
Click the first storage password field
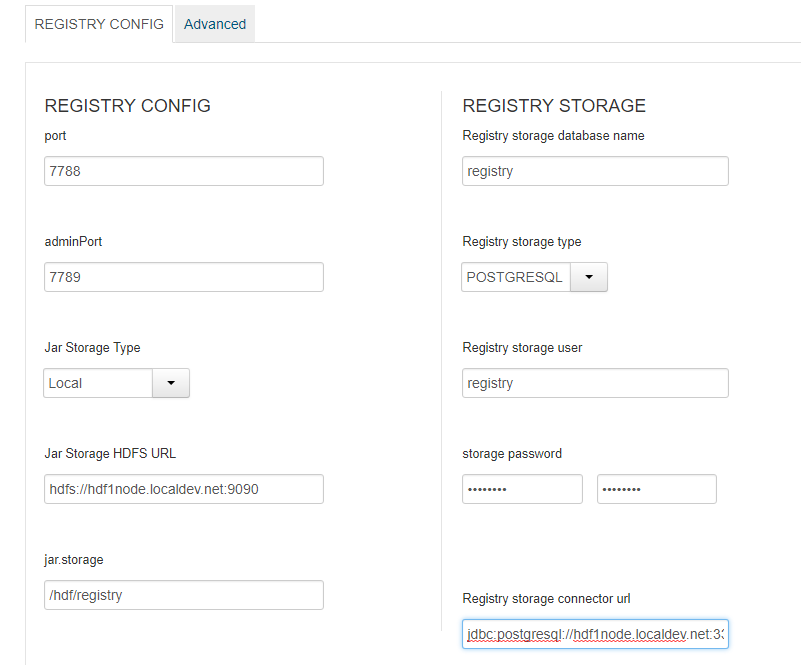pos(522,489)
